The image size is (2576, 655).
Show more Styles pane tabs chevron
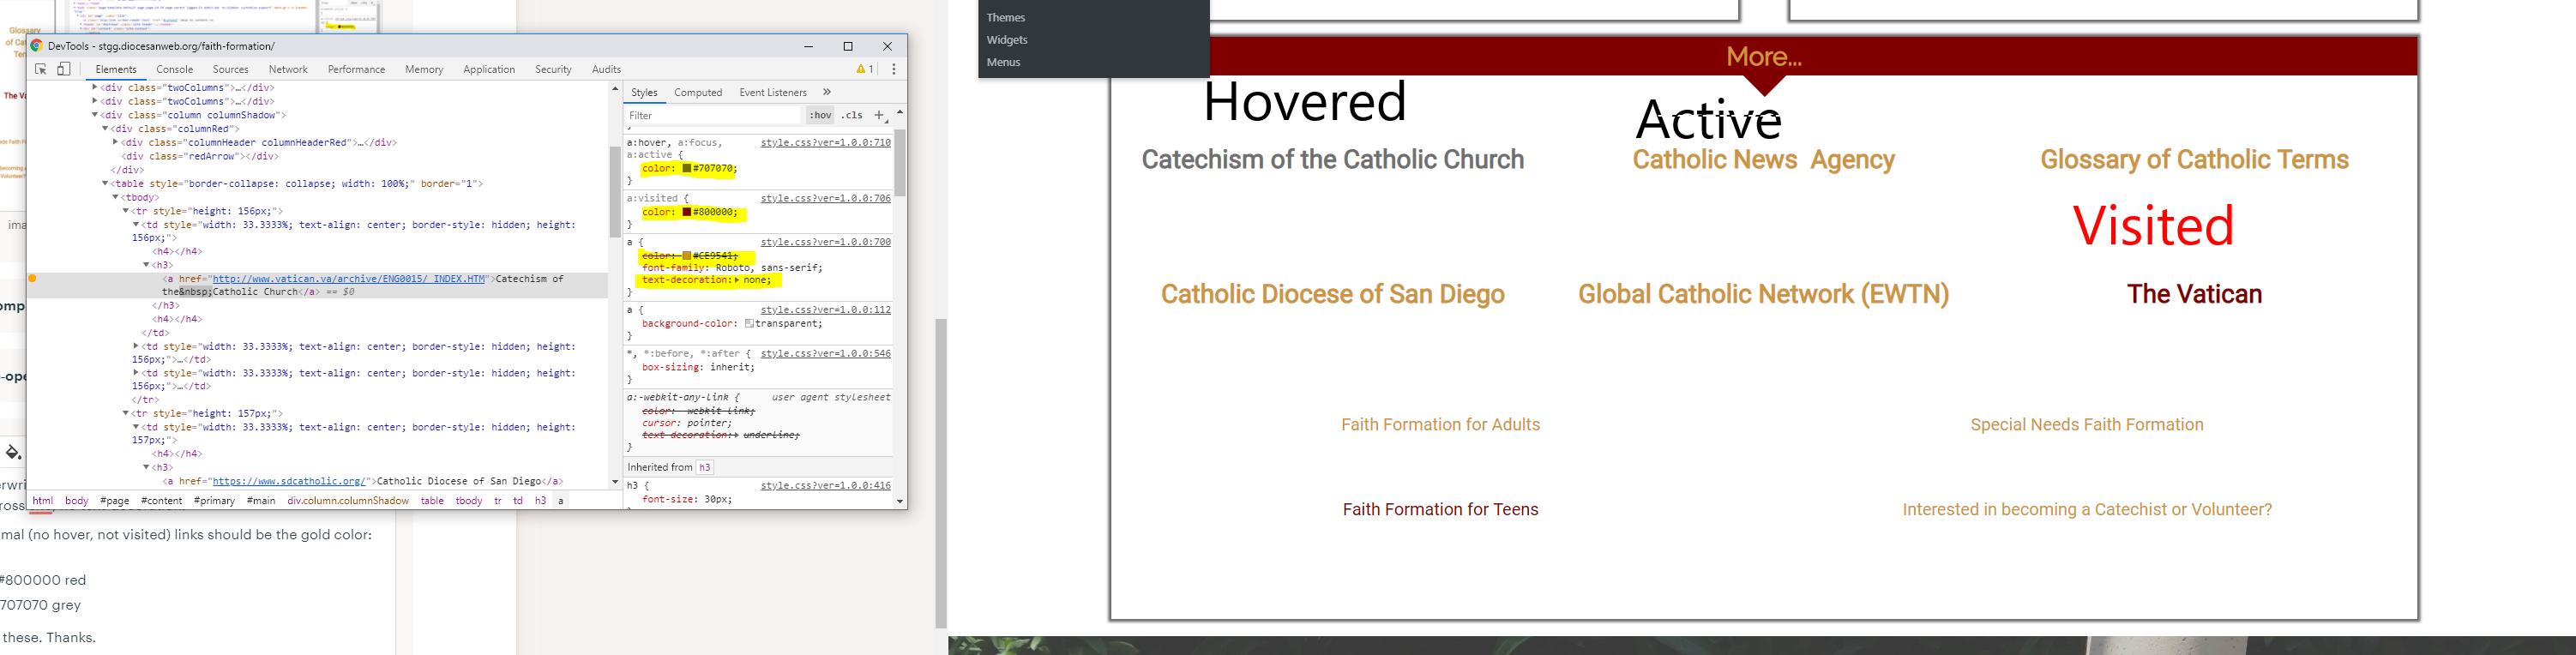827,92
